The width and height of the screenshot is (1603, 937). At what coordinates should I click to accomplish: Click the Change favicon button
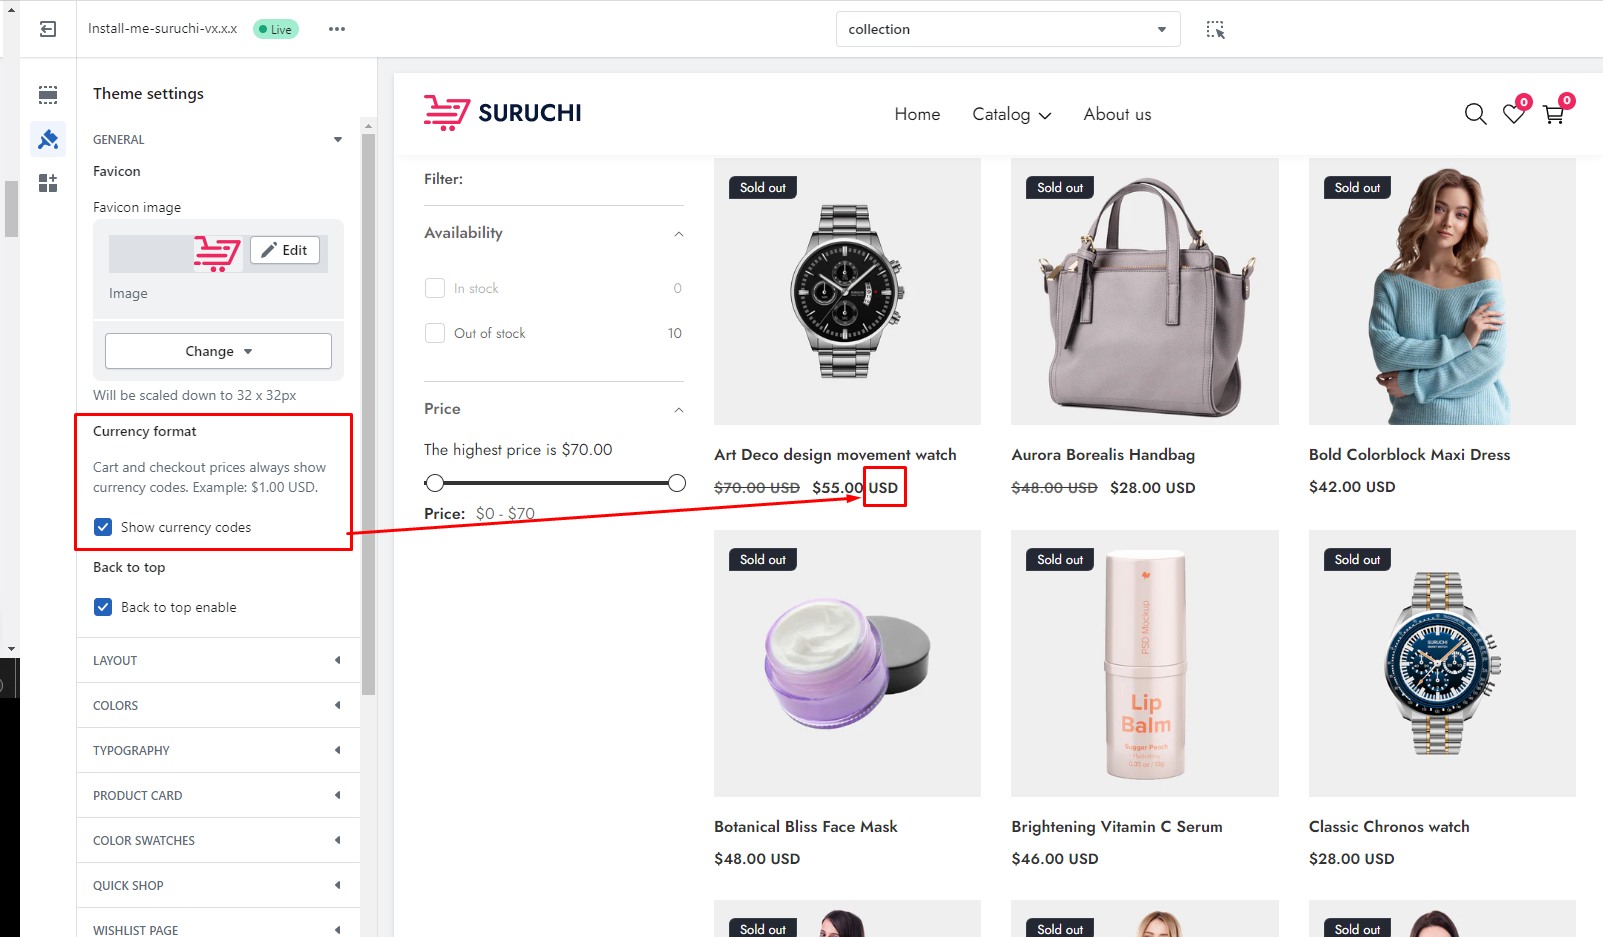(x=218, y=351)
